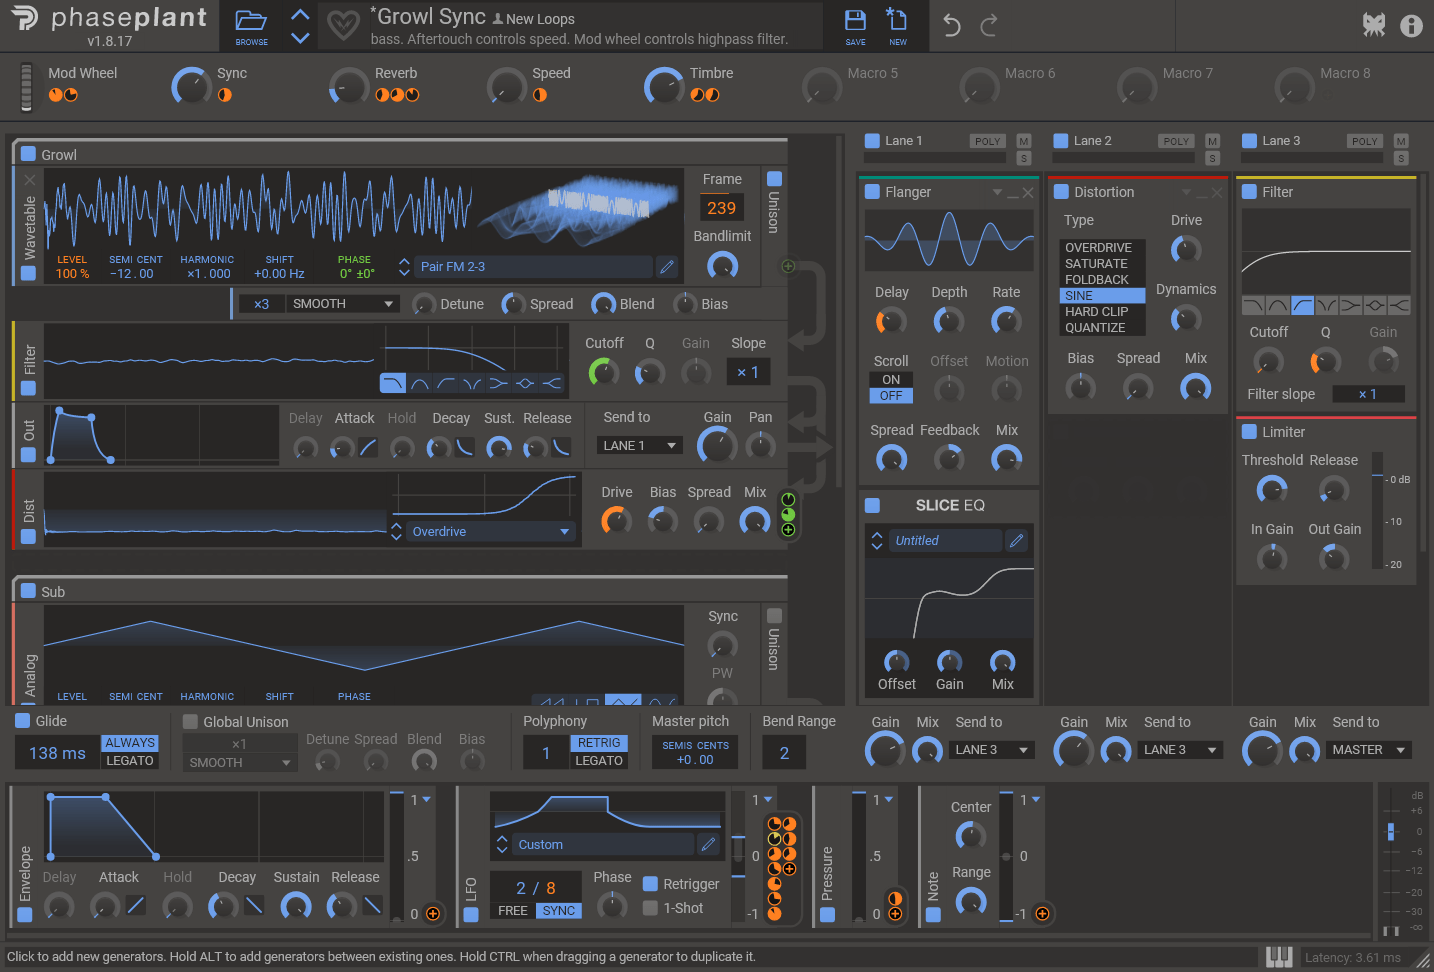This screenshot has height=972, width=1434.
Task: Select the lowpass filter shape icon
Action: (x=393, y=383)
